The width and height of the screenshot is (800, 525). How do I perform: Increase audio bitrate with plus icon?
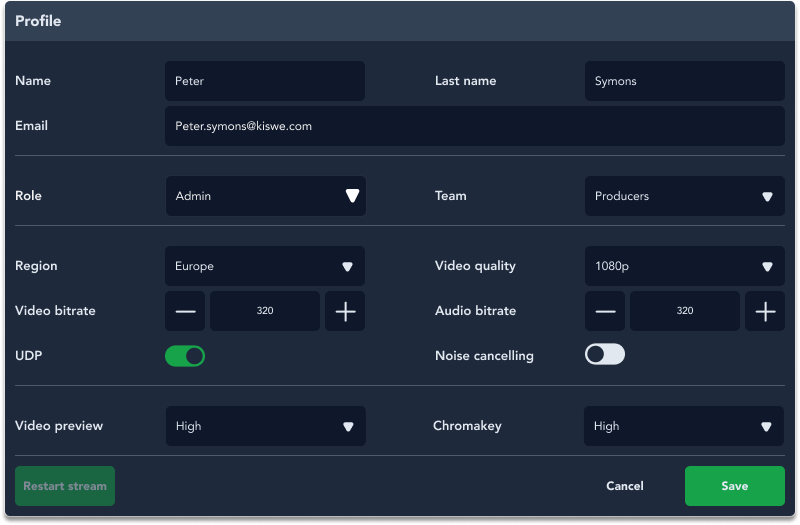coord(765,311)
